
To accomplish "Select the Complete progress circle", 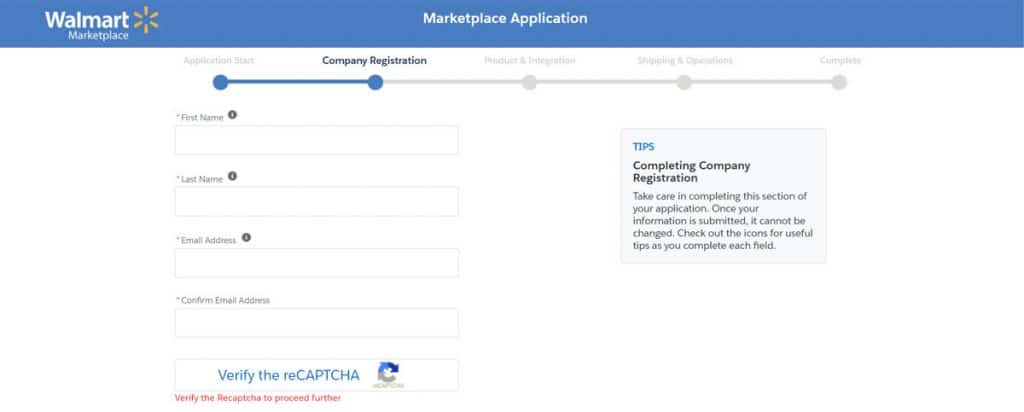I will point(839,83).
